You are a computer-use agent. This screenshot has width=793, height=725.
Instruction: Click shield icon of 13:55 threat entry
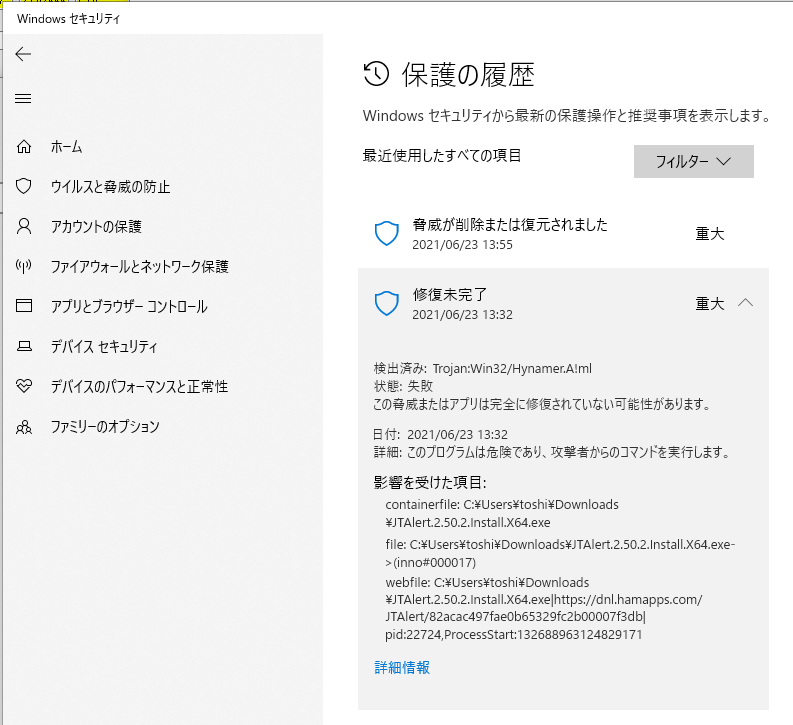click(x=387, y=234)
